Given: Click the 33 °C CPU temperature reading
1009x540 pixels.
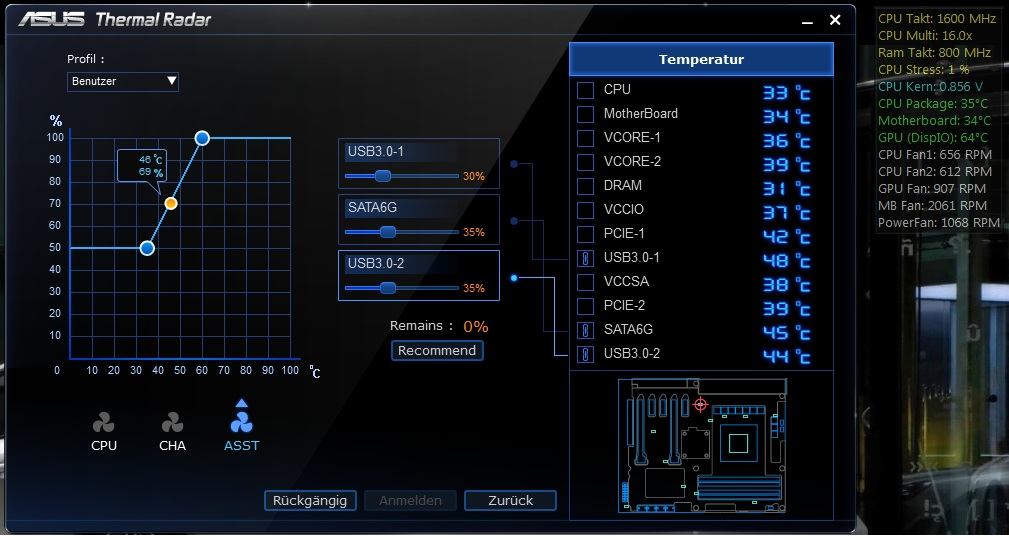Looking at the screenshot, I should coord(786,93).
